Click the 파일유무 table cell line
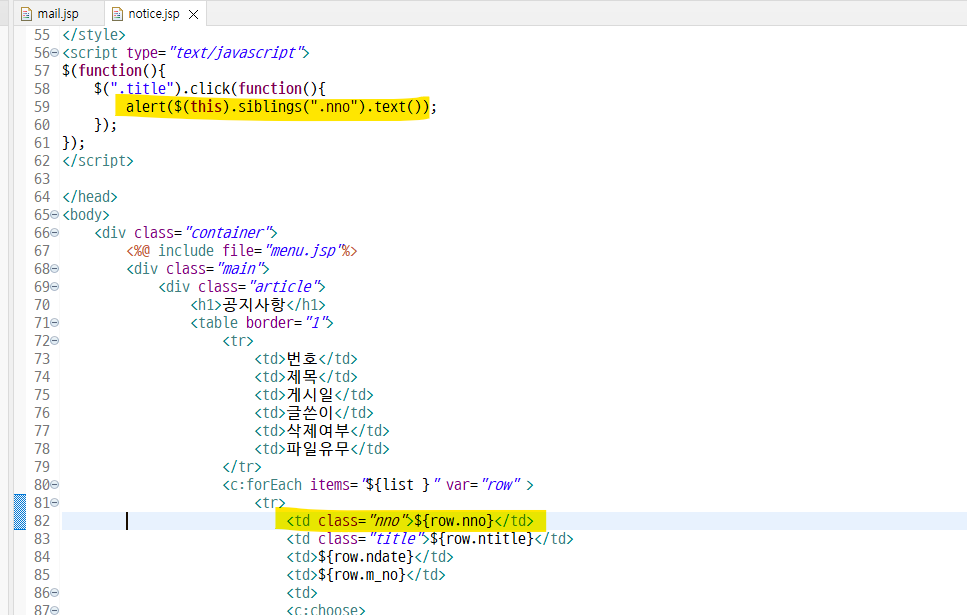This screenshot has width=967, height=615. tap(322, 448)
